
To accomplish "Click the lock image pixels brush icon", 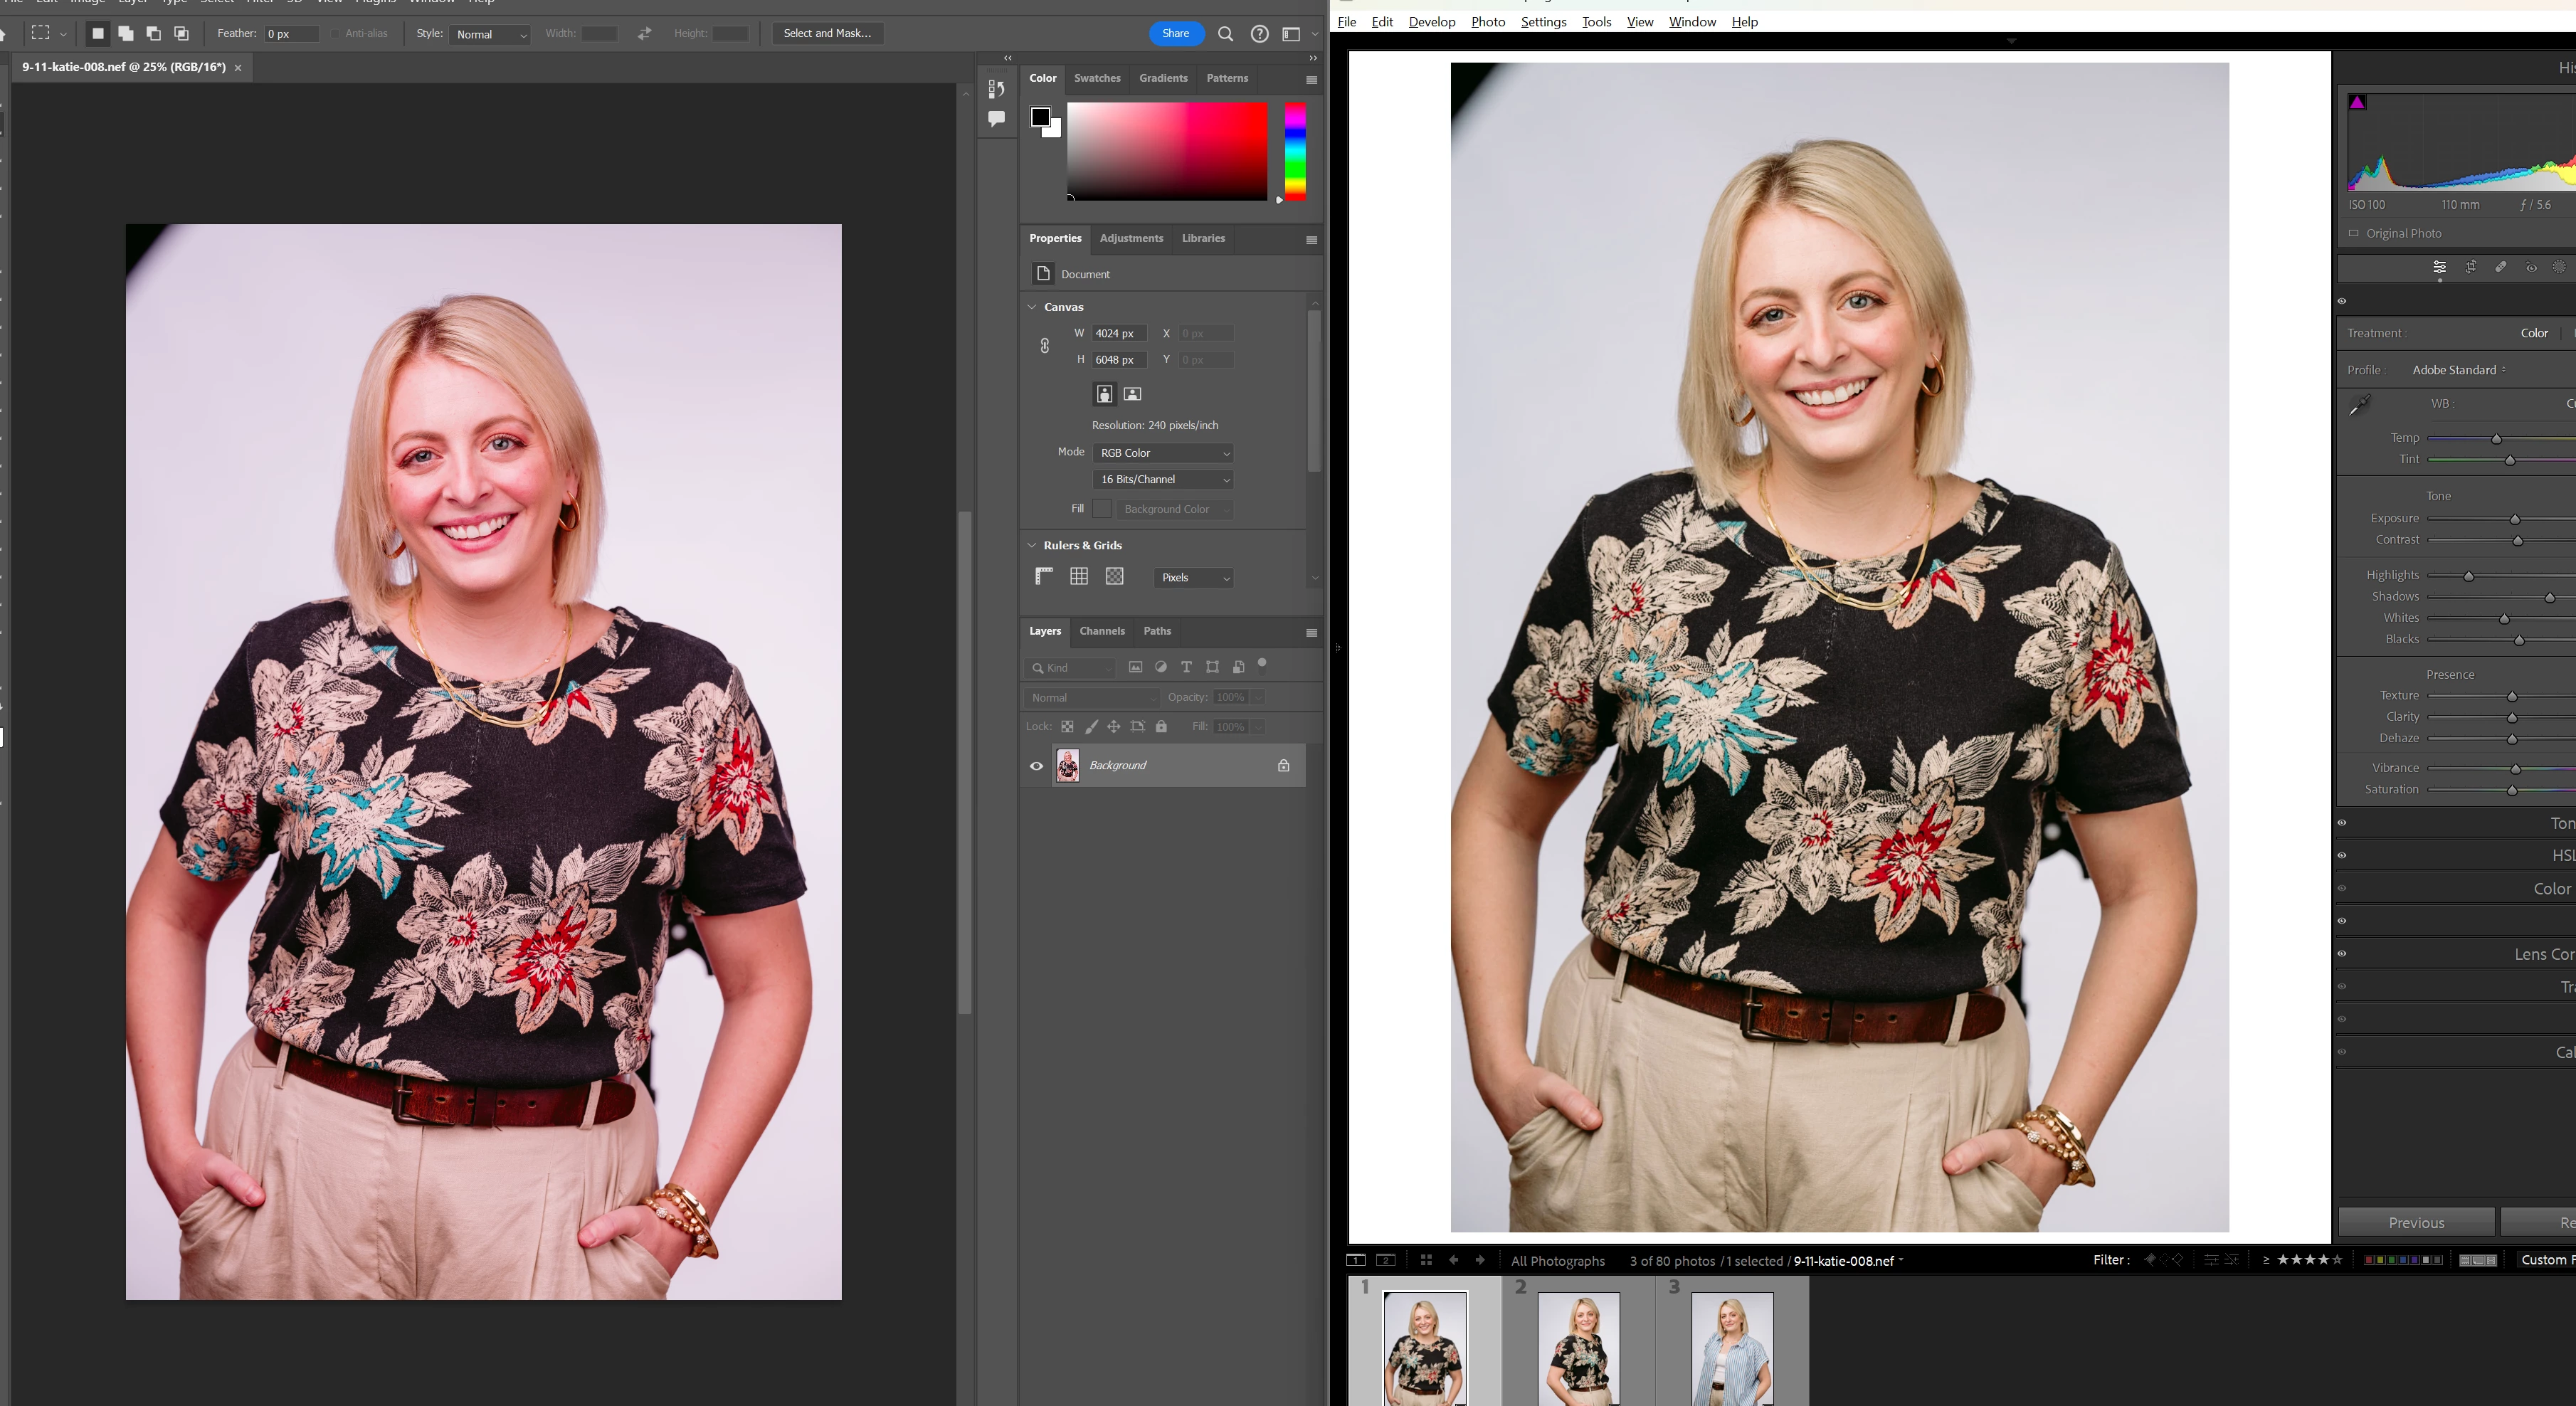I will 1091,727.
